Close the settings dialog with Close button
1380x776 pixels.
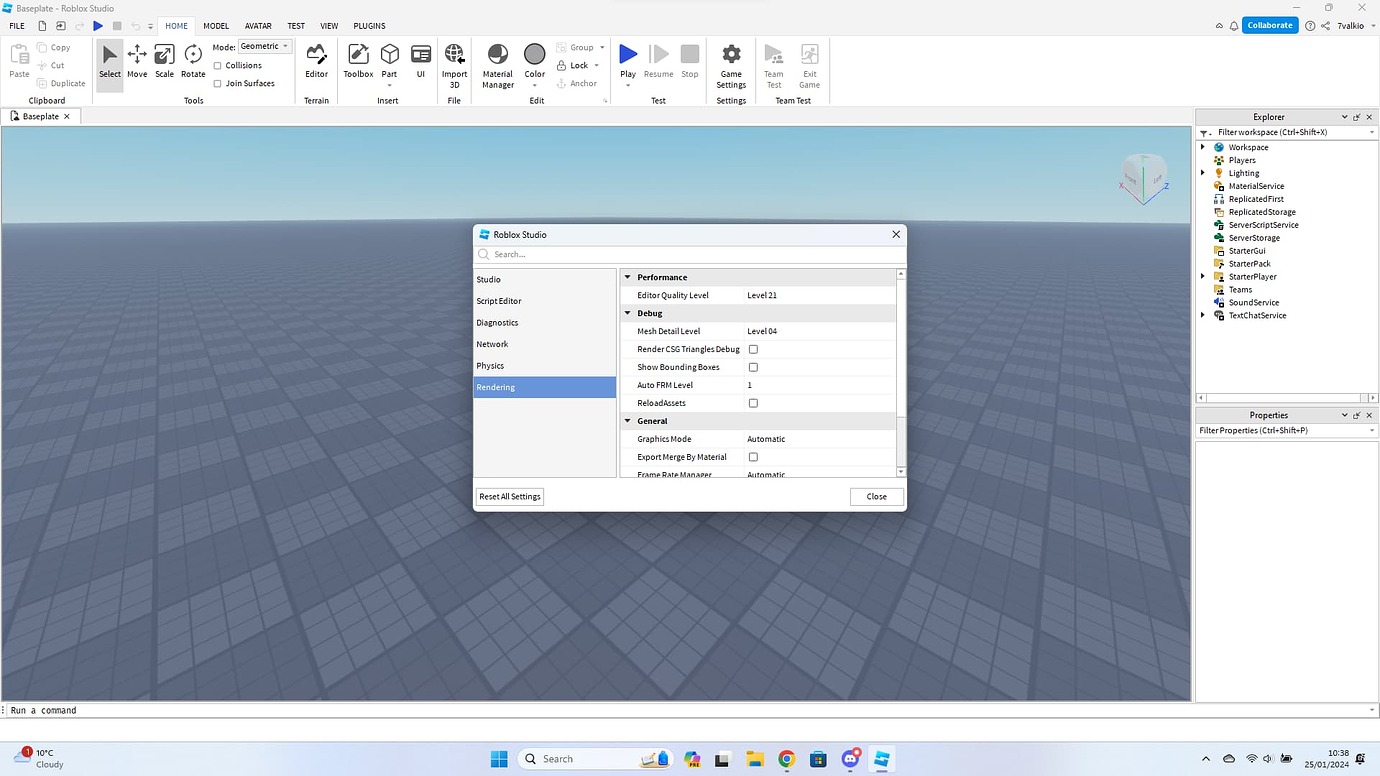pos(875,496)
